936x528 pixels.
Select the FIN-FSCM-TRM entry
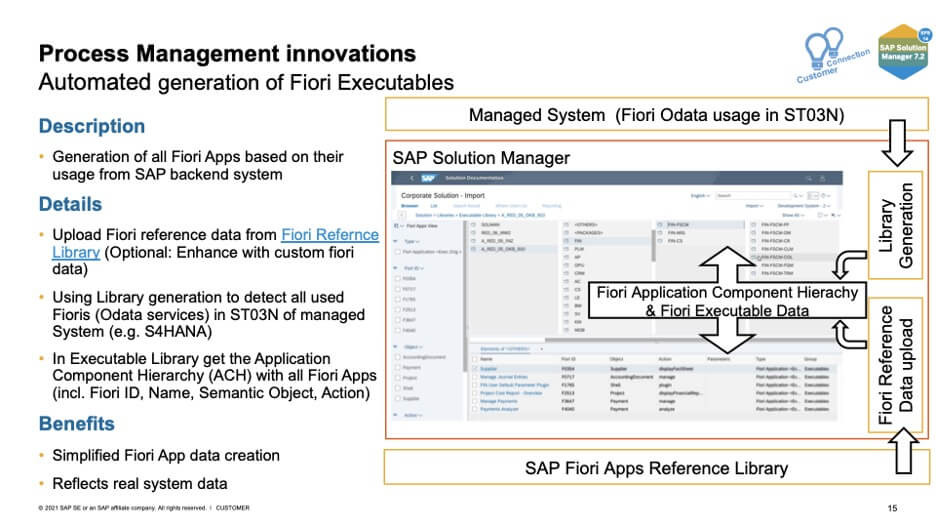pyautogui.click(x=777, y=273)
